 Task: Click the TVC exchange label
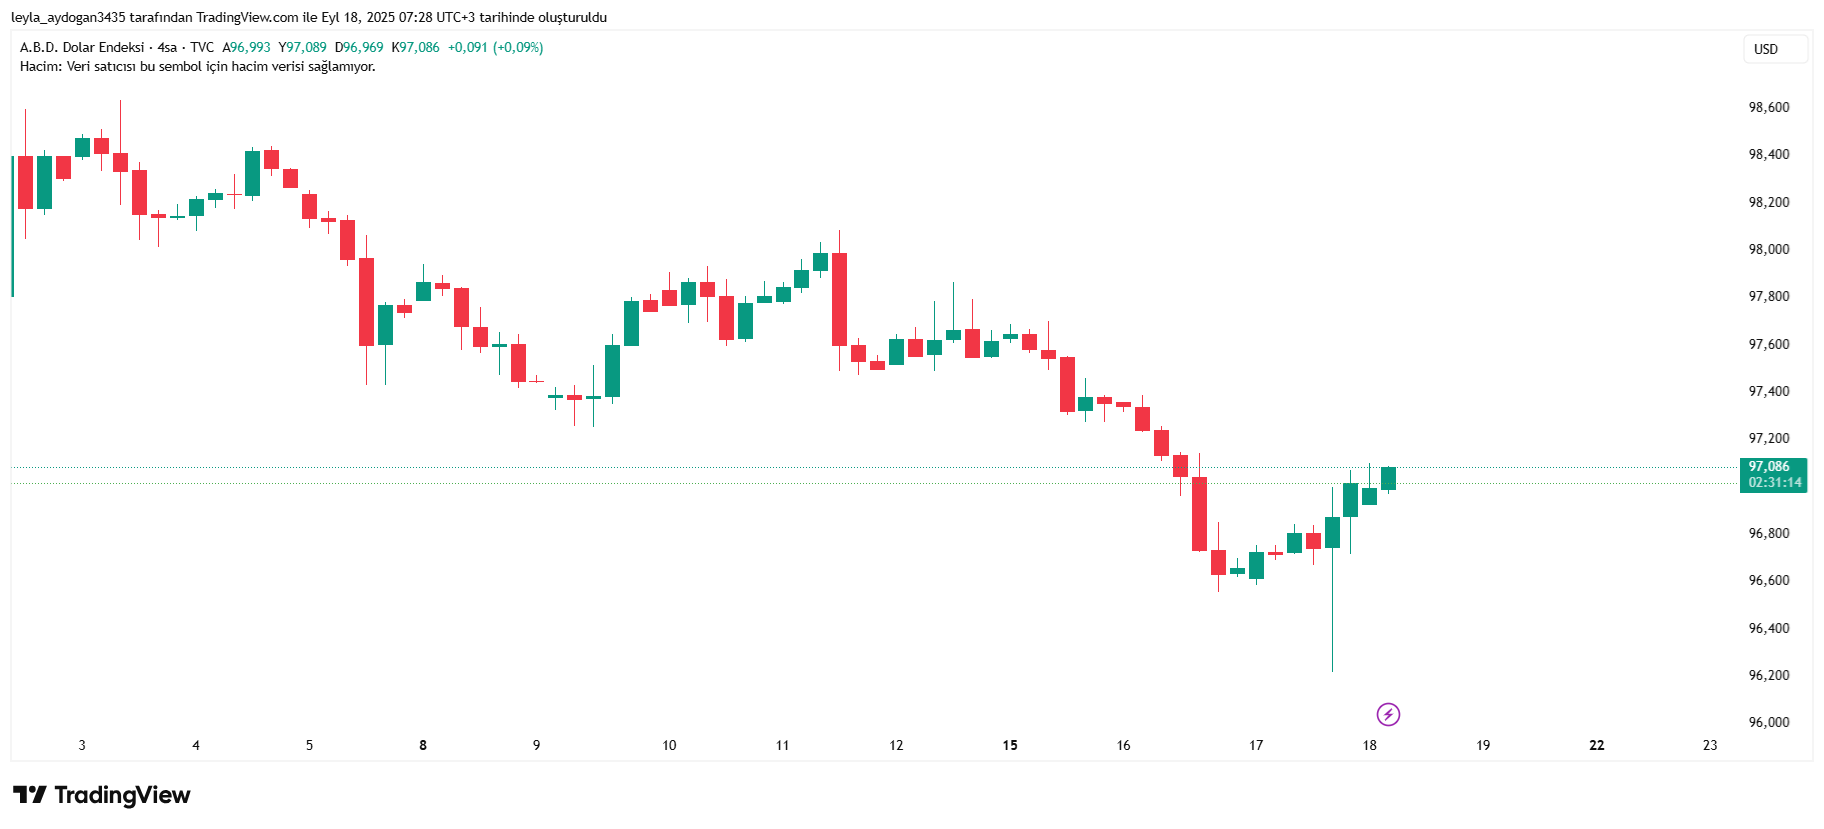tap(202, 47)
